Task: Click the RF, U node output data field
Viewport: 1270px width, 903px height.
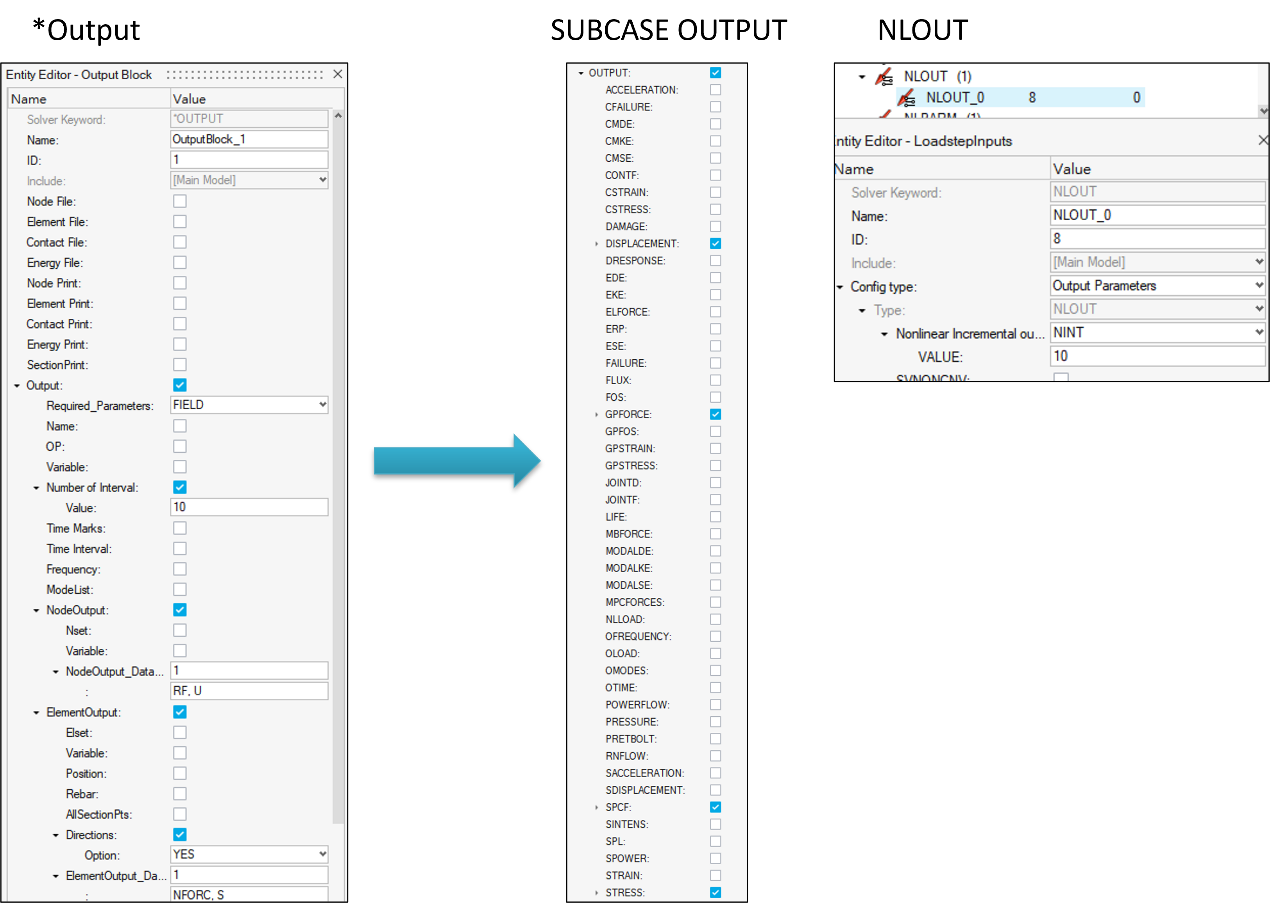Action: [249, 691]
